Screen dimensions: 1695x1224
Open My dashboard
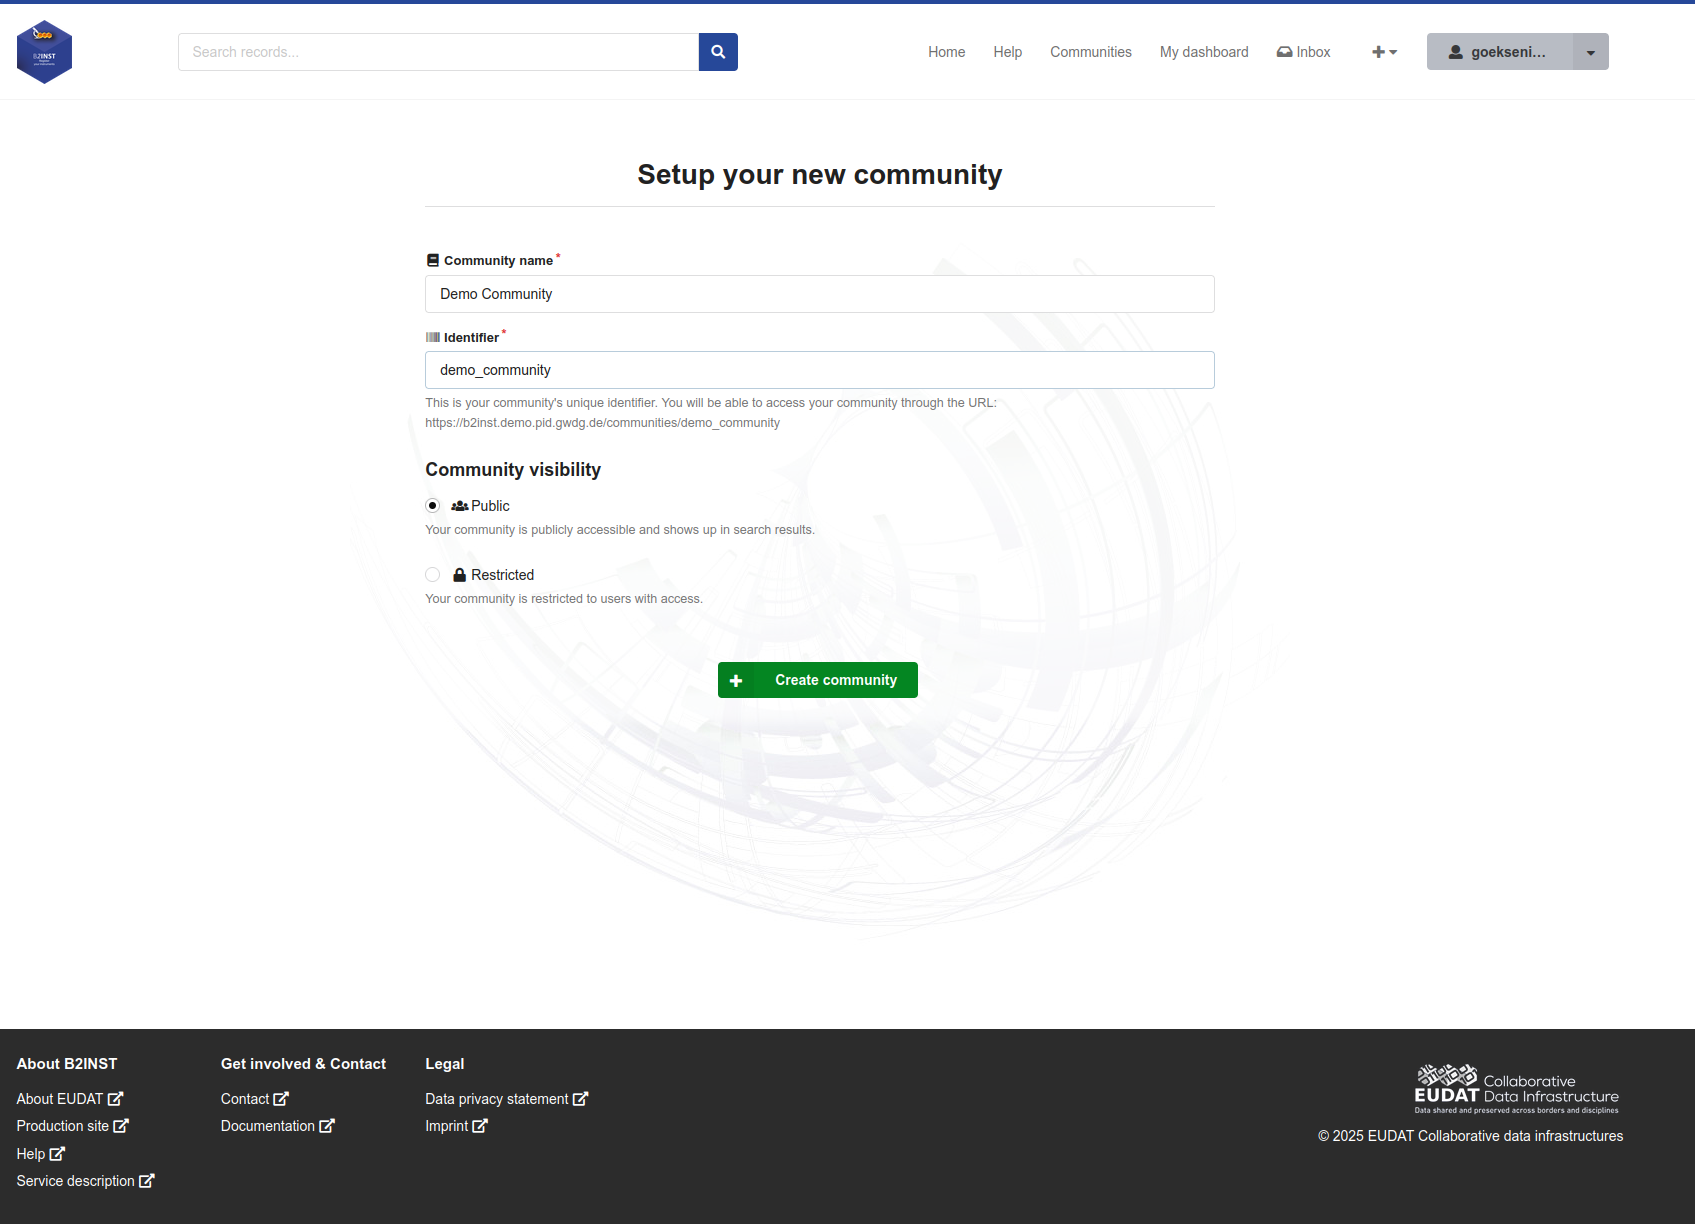coord(1204,52)
